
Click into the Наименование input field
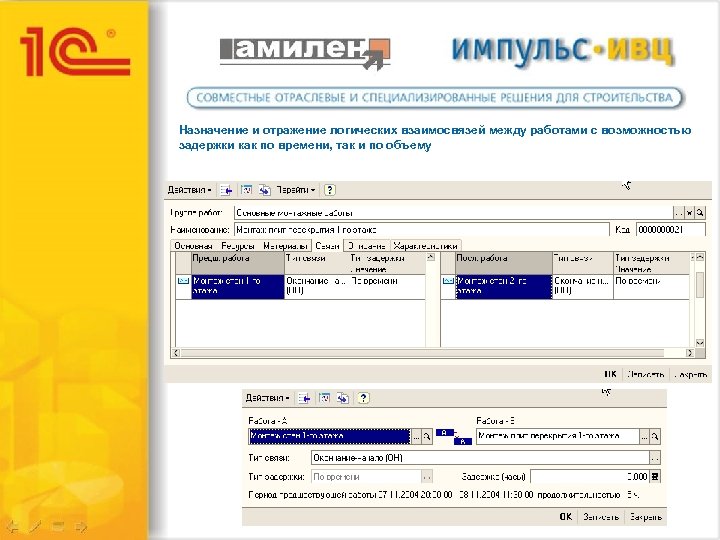[x=422, y=229]
